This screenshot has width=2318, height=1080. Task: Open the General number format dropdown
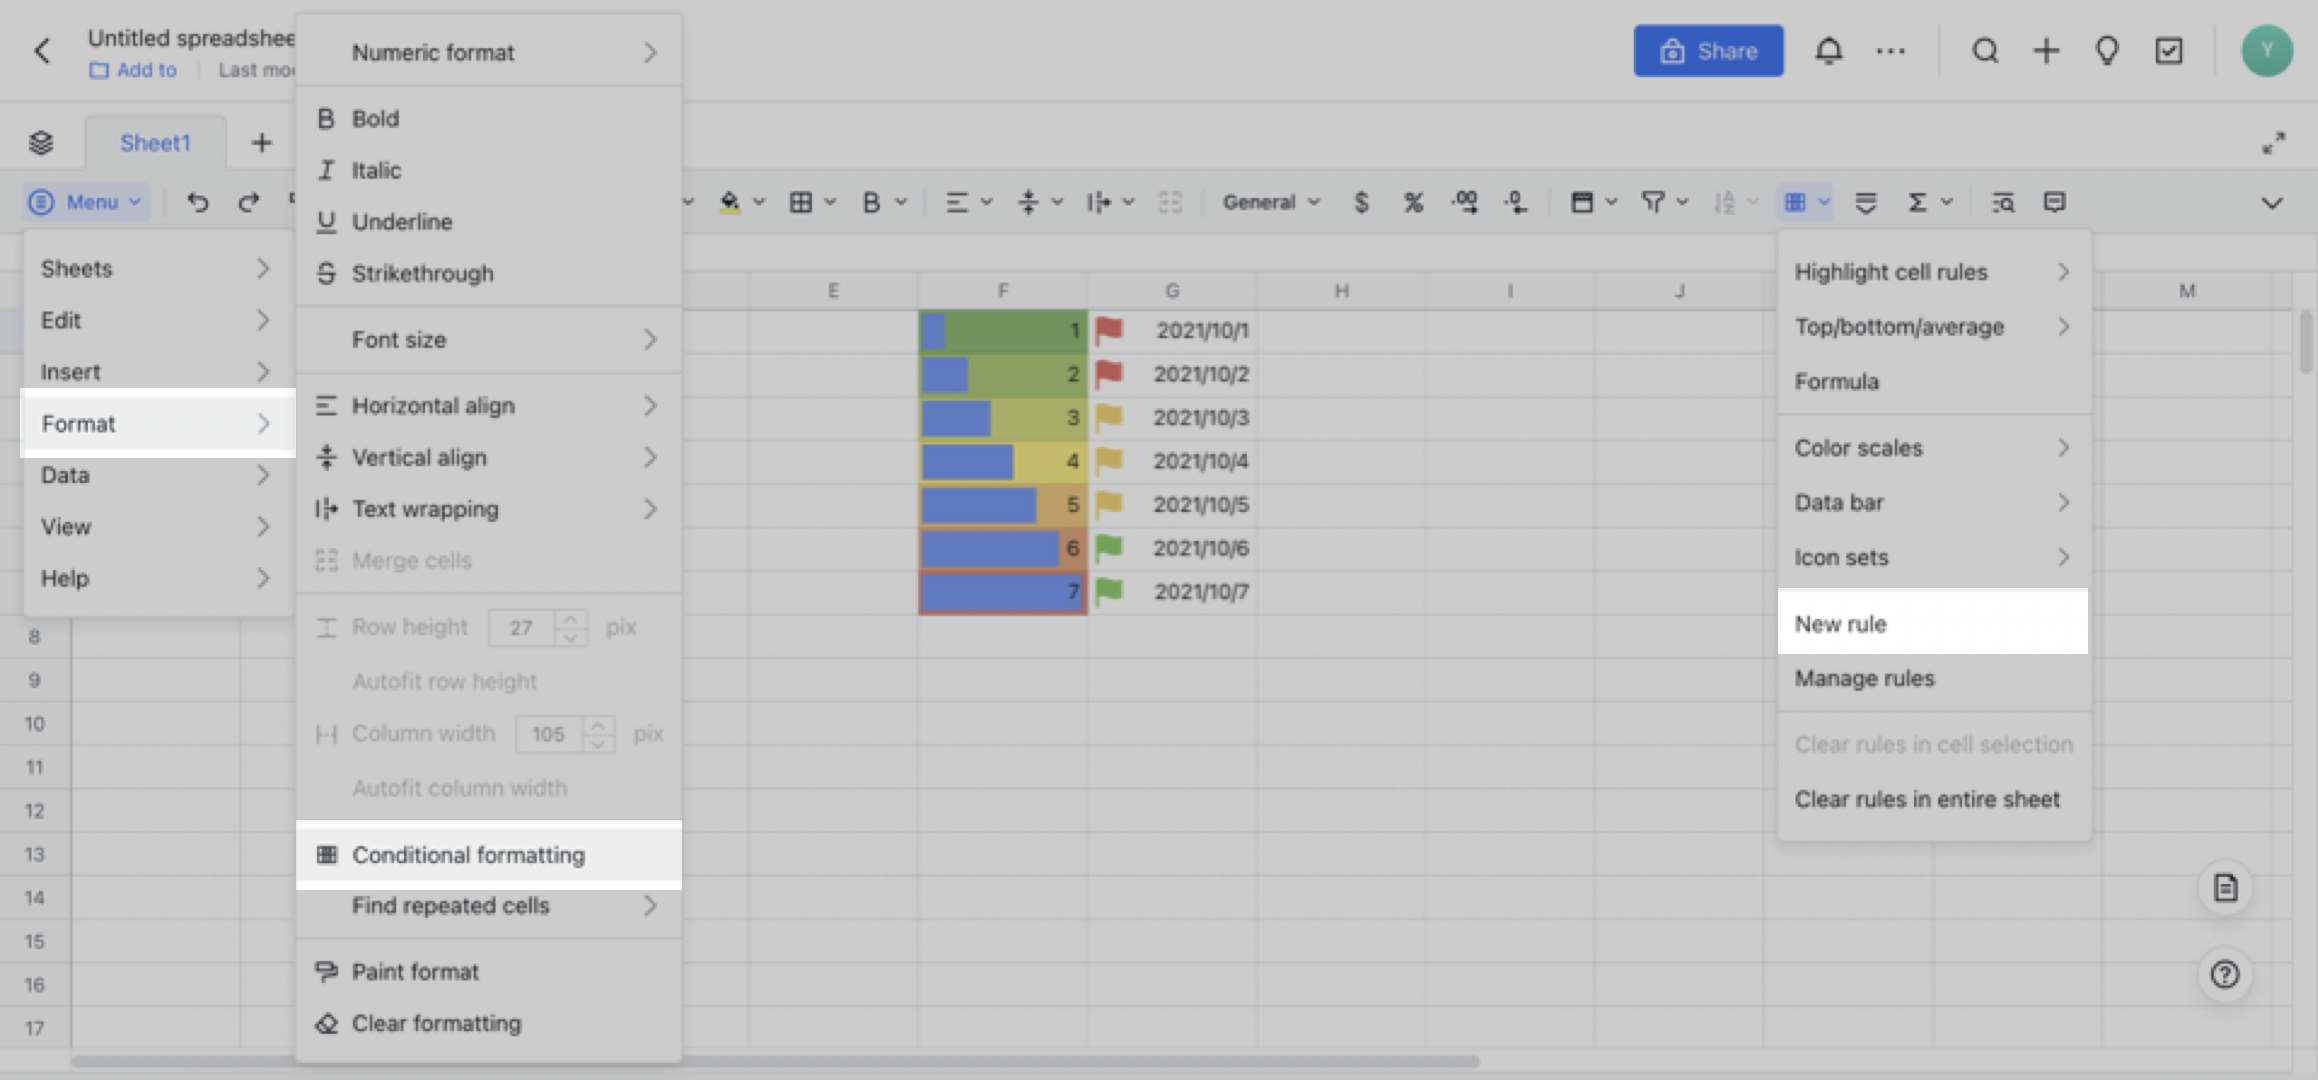[x=1270, y=202]
